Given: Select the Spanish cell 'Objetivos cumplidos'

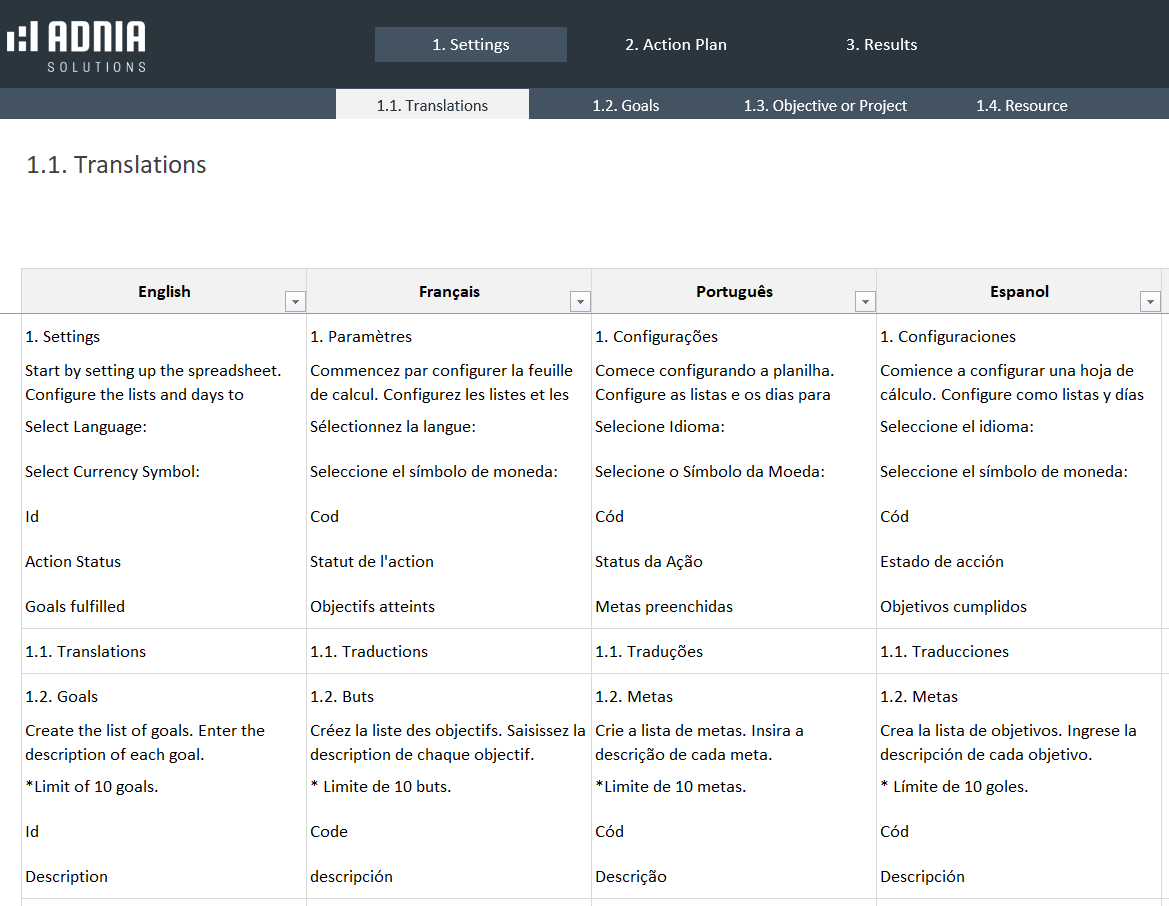Looking at the screenshot, I should click(x=953, y=607).
